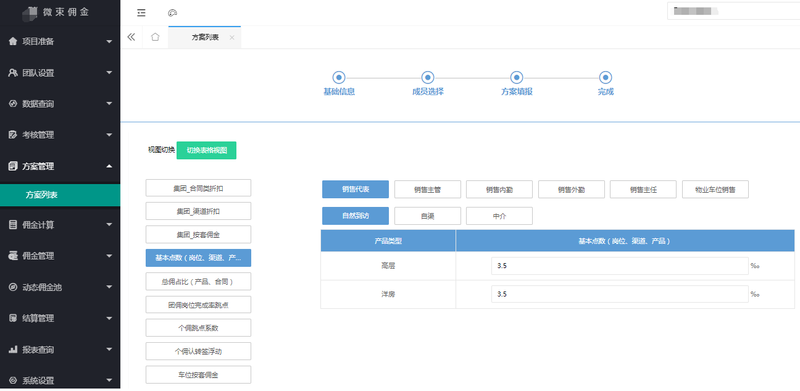Switch to the 方案列表 tab label

pos(205,37)
